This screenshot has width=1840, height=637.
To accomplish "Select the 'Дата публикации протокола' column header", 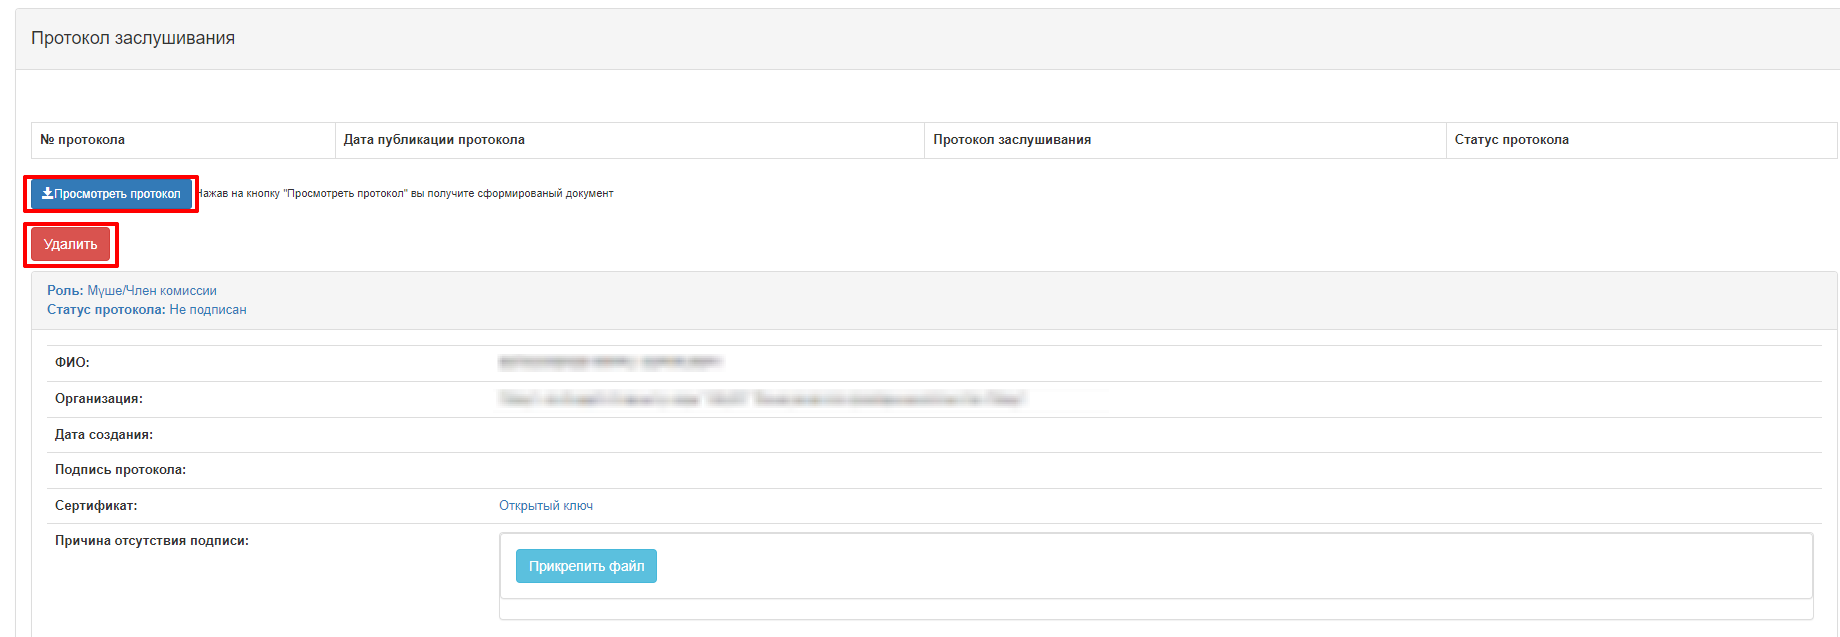I will coord(630,140).
